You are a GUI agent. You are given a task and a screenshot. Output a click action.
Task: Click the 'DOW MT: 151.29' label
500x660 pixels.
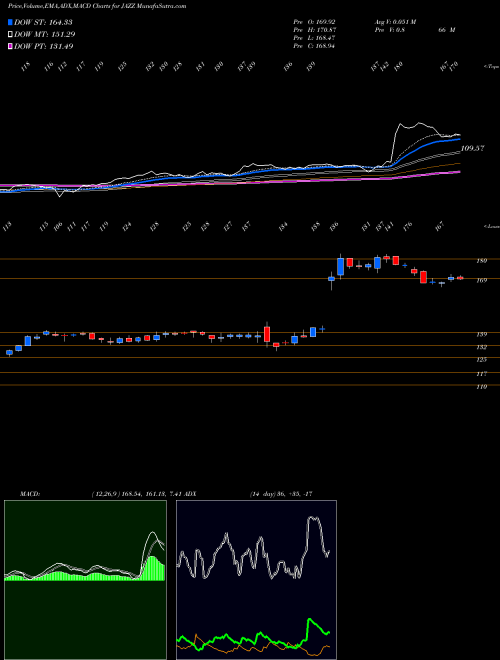pos(45,34)
